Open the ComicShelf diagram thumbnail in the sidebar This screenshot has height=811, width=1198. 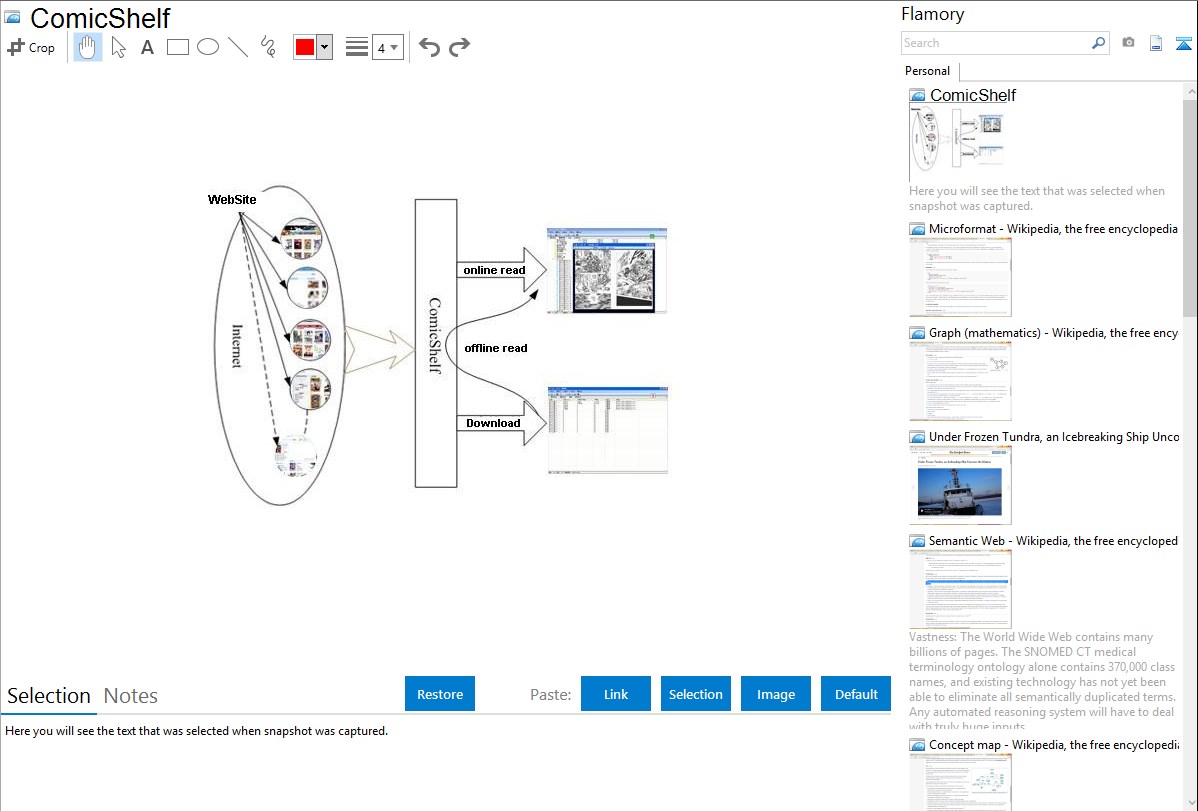click(956, 143)
